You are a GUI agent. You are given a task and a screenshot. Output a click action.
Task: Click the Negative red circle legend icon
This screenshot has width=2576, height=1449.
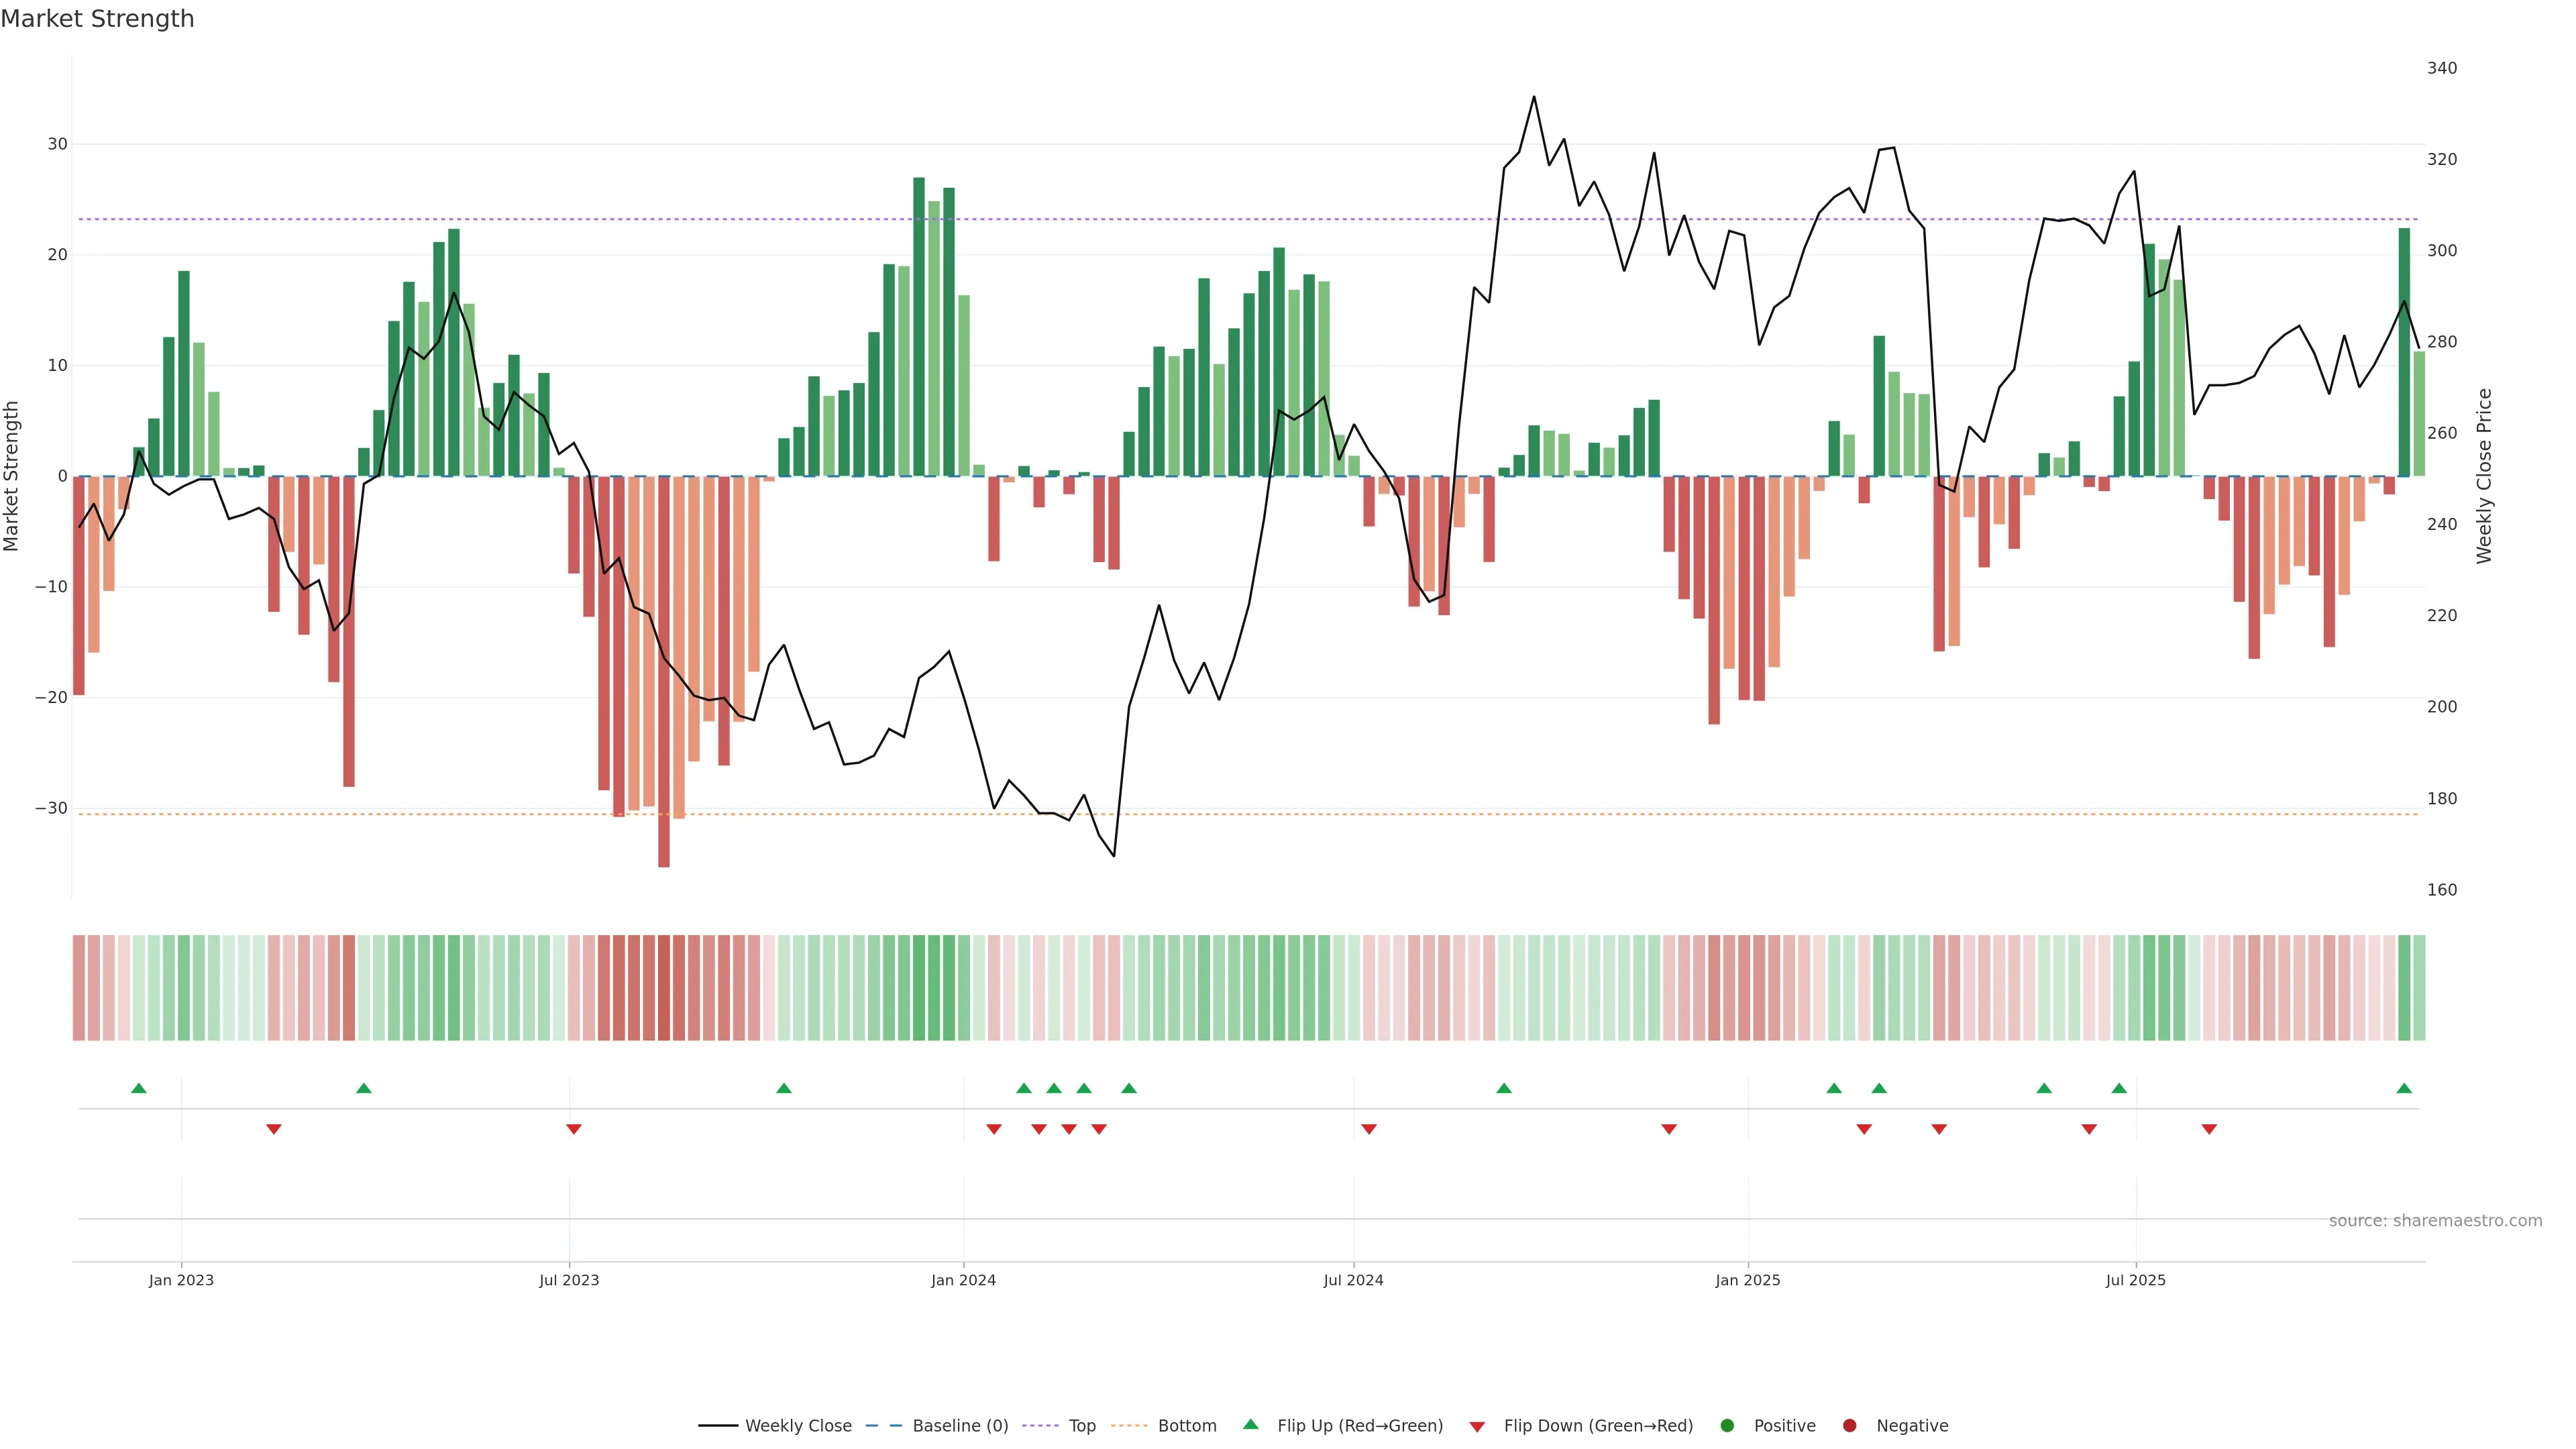[1849, 1426]
